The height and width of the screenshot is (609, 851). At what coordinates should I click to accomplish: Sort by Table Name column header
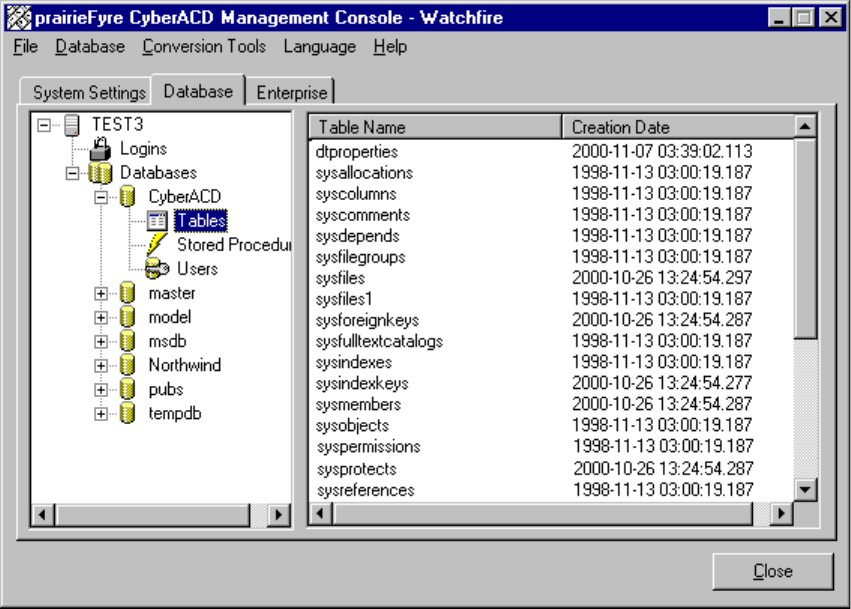coord(435,127)
